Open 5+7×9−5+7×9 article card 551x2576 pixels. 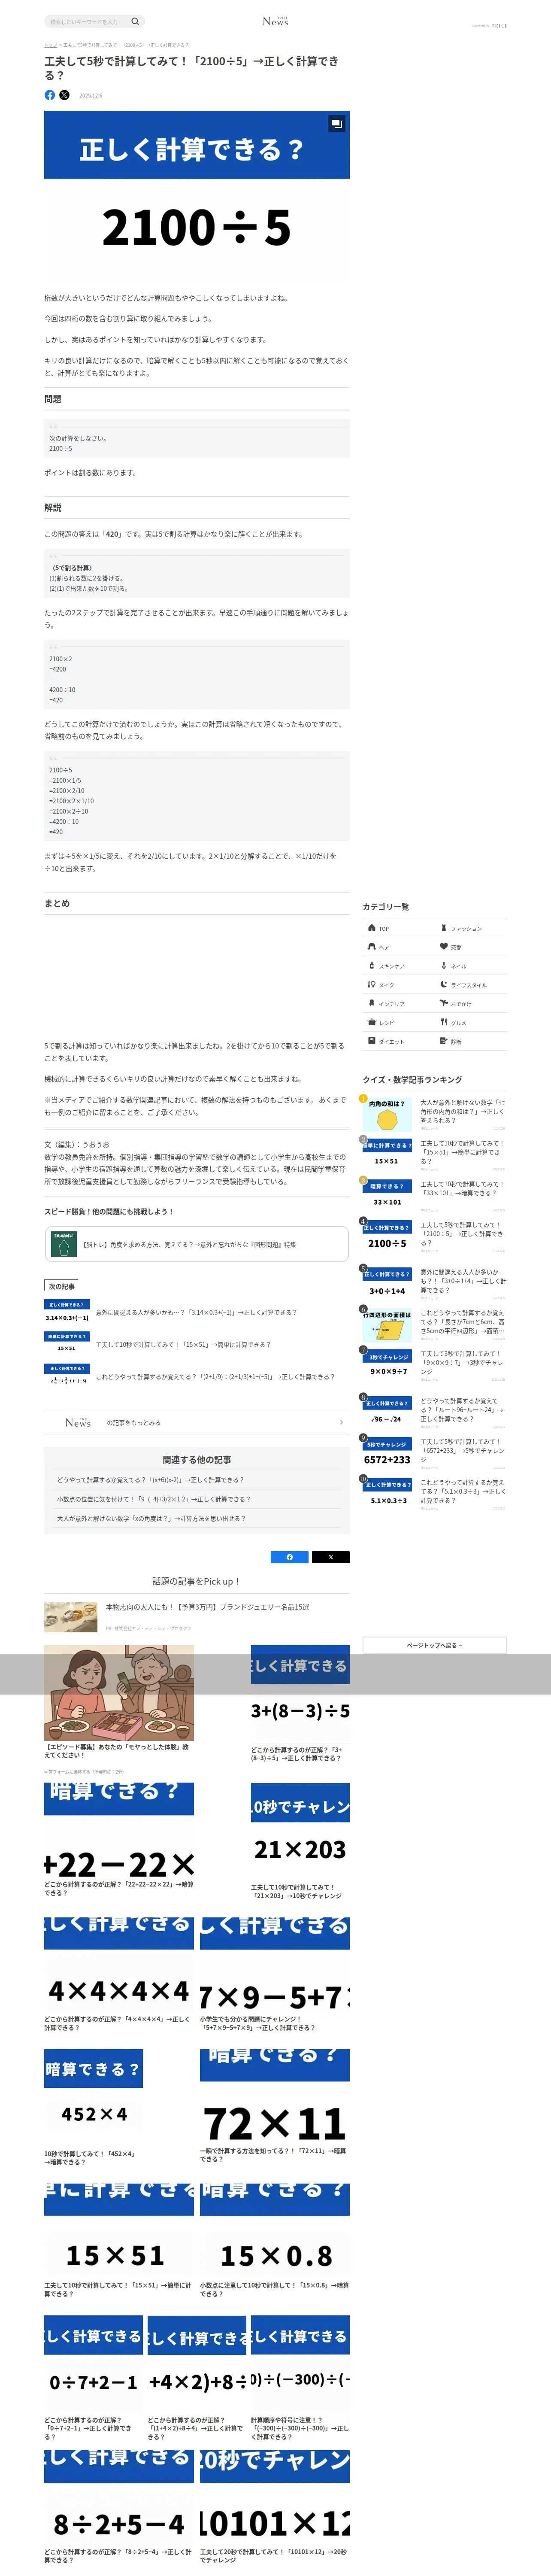(x=275, y=1975)
